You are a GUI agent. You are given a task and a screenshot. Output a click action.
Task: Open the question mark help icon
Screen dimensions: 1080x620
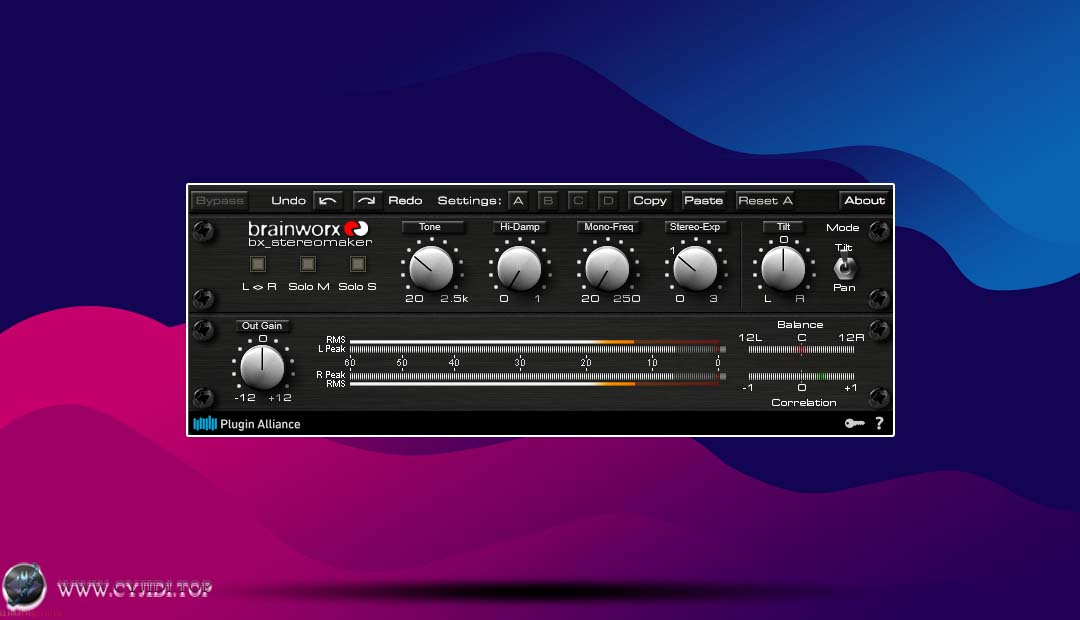880,423
